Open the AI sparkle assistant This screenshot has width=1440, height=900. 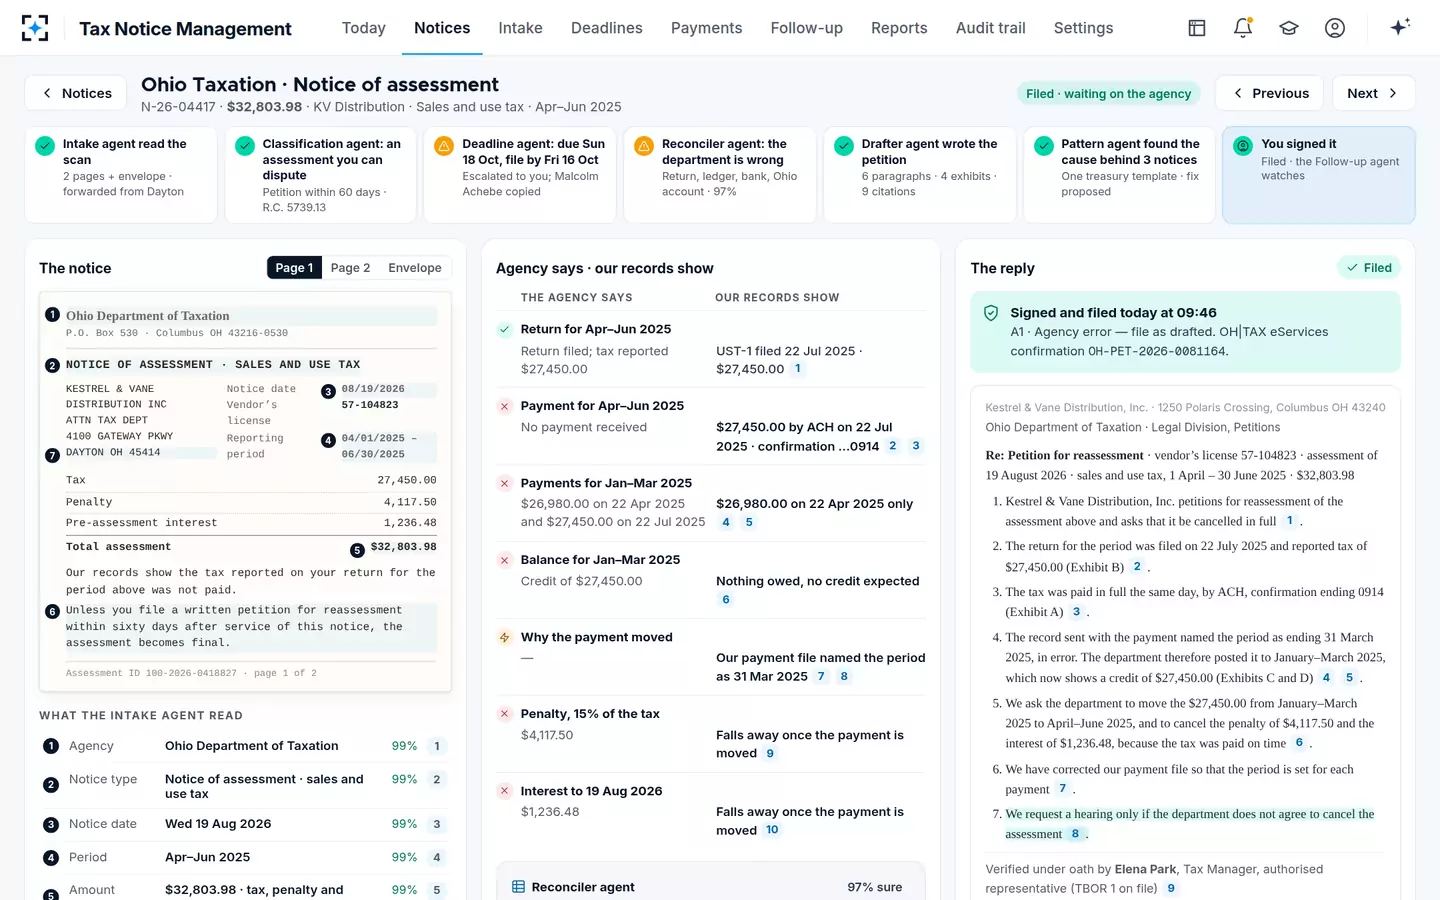point(1400,27)
